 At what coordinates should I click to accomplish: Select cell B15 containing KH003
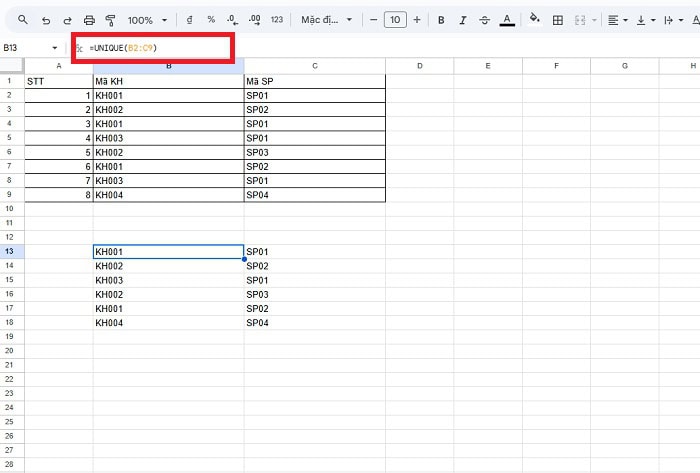pyautogui.click(x=168, y=280)
